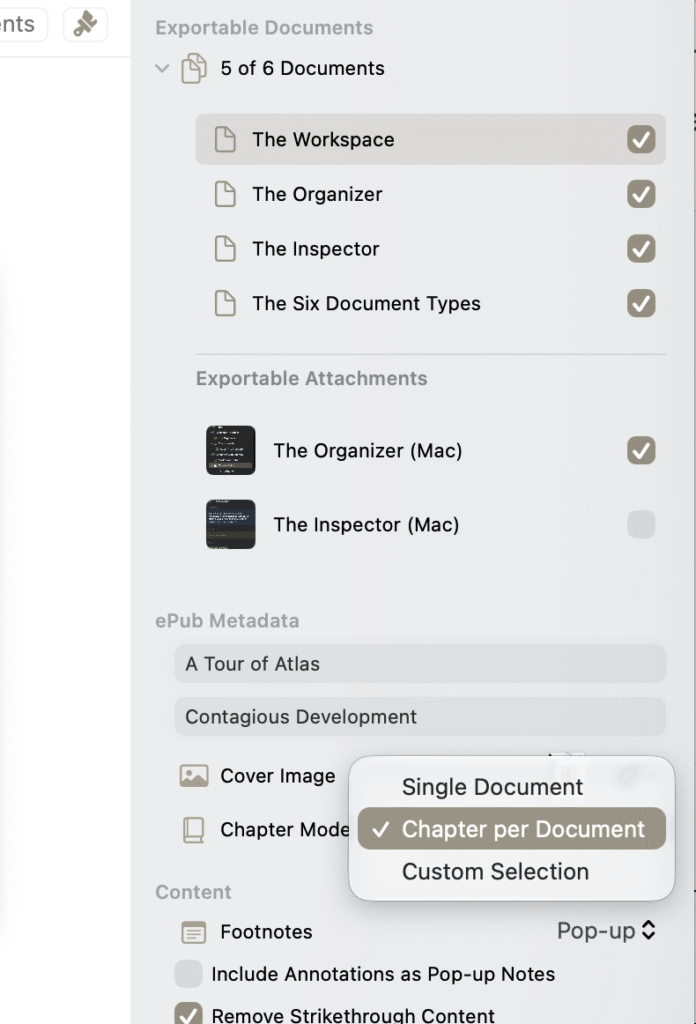Uncheck The Inspector export checkbox
This screenshot has width=696, height=1024.
[641, 249]
